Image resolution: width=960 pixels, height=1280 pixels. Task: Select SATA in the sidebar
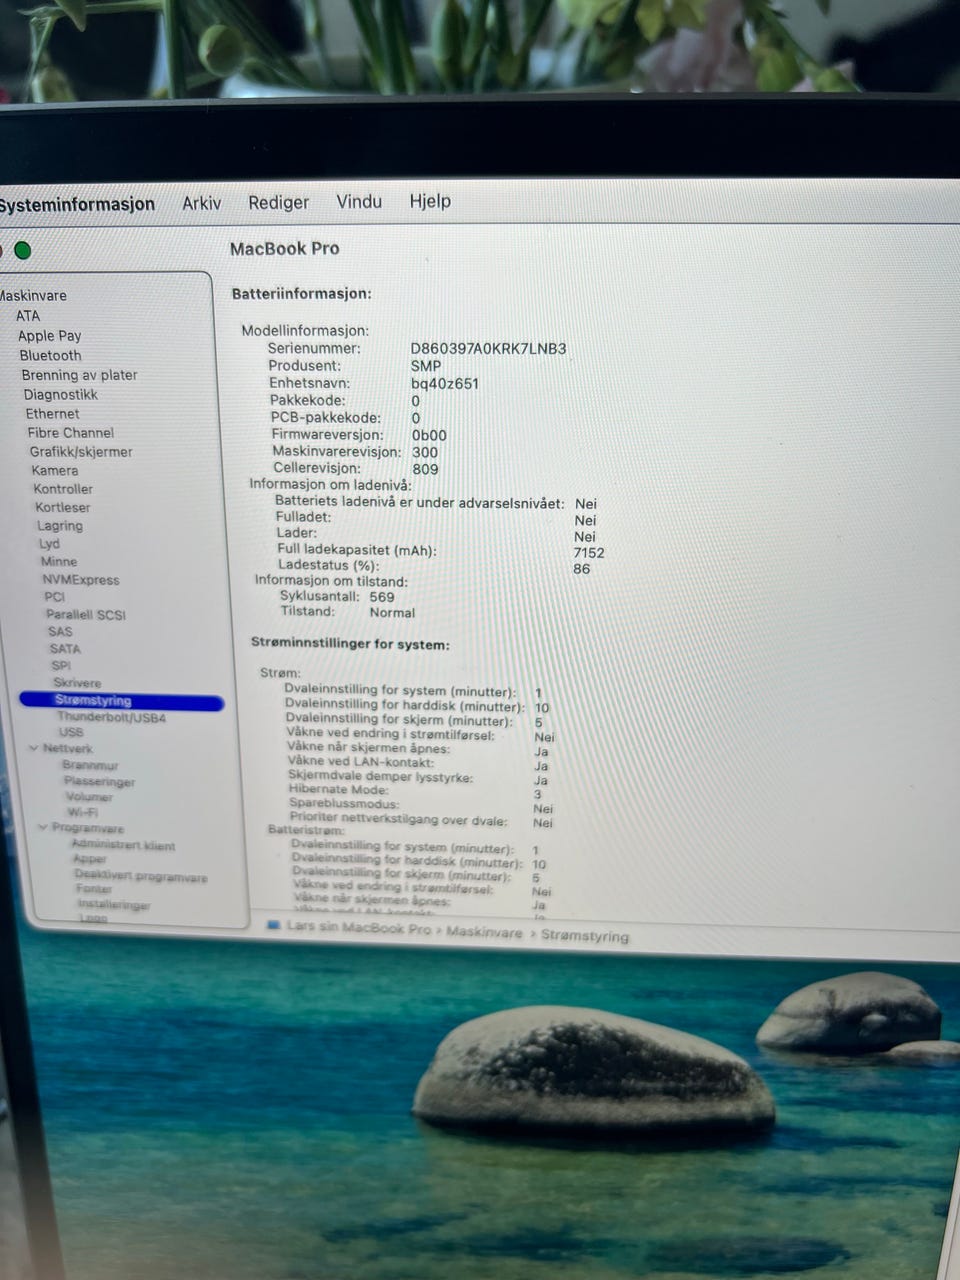[65, 648]
